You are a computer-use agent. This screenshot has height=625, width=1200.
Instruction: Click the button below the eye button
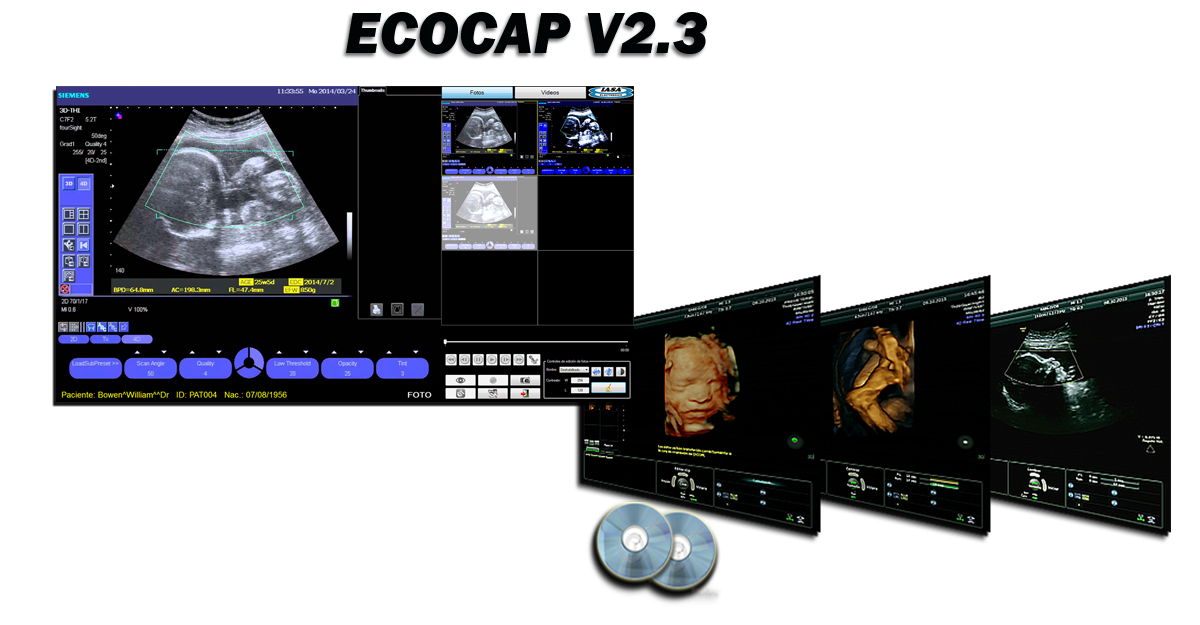[x=461, y=393]
